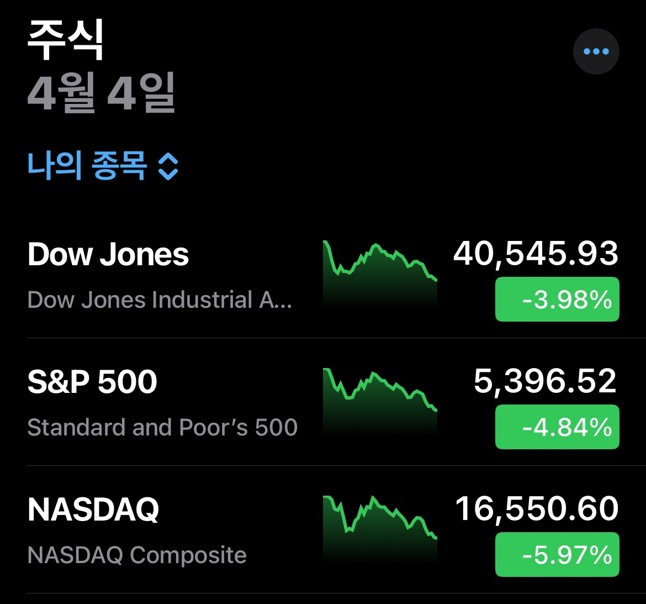Open the Dow Jones sparkline chart

379,267
